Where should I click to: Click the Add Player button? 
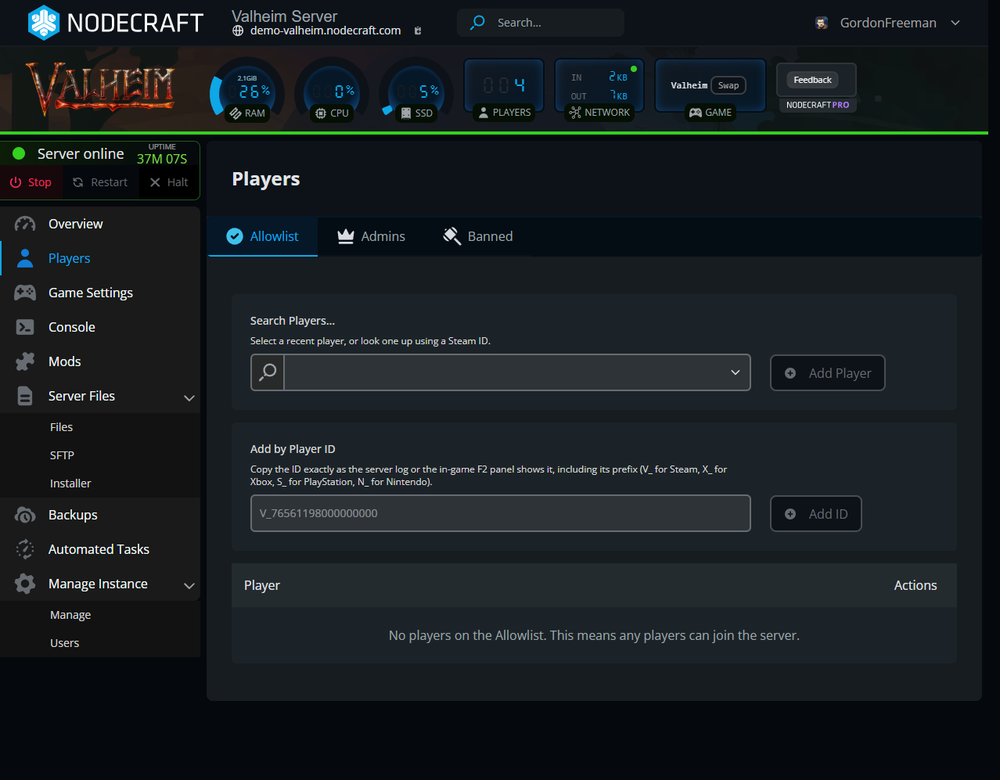827,373
